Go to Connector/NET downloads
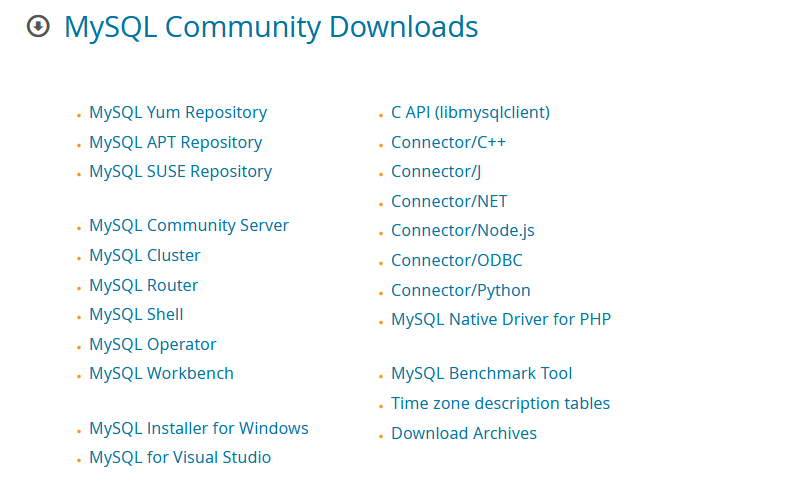Image resolution: width=785 pixels, height=500 pixels. (449, 201)
